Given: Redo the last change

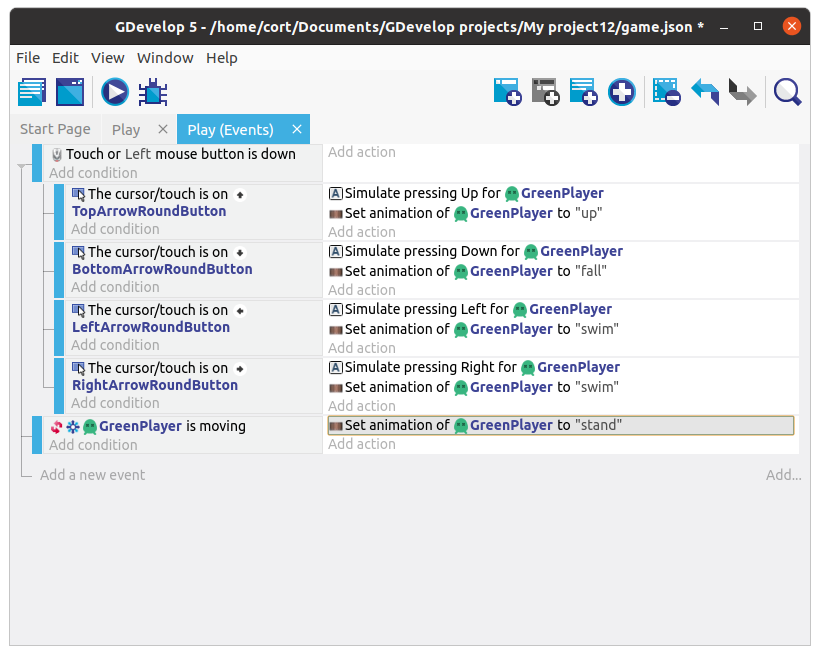Looking at the screenshot, I should pyautogui.click(x=743, y=92).
